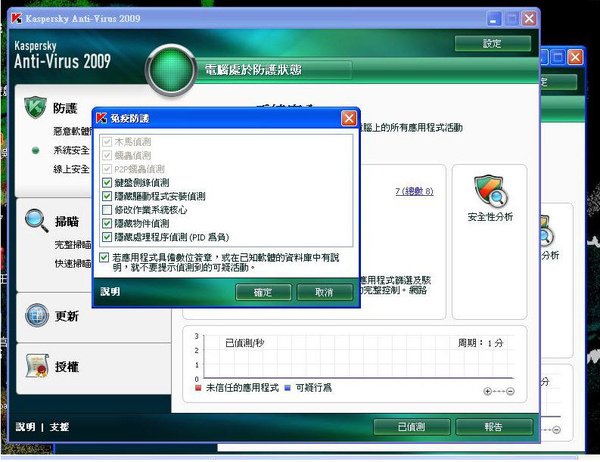Close the background Kaspersky window
Screen dimensions: 600x462
(x=575, y=57)
